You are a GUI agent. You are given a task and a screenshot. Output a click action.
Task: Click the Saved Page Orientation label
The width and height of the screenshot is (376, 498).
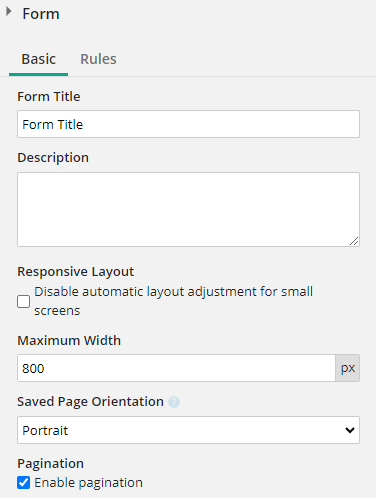(x=90, y=402)
